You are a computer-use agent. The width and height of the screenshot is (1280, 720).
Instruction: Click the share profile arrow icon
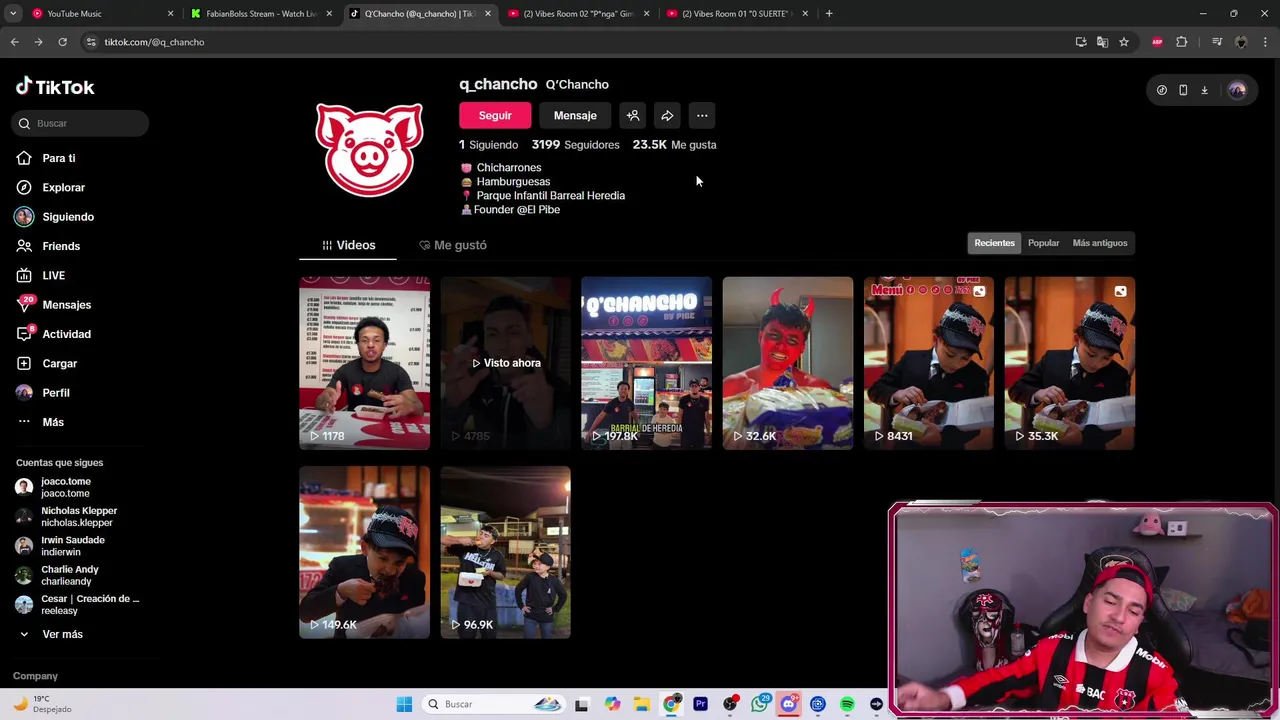click(667, 116)
